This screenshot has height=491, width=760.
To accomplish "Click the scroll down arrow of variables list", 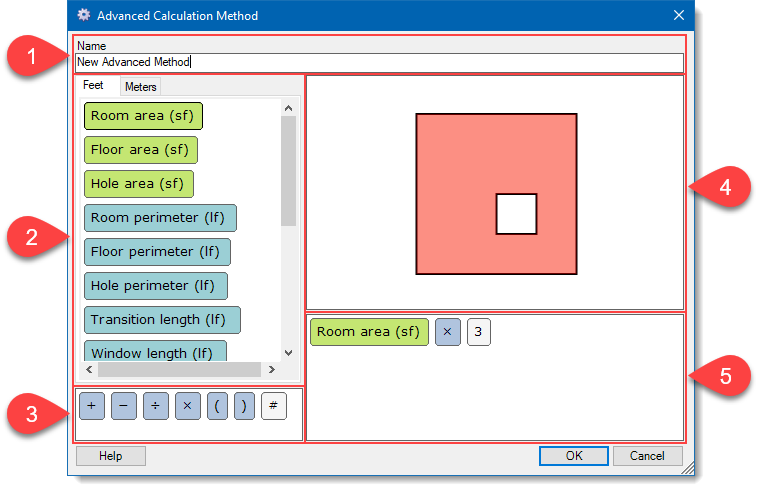I will pos(288,353).
